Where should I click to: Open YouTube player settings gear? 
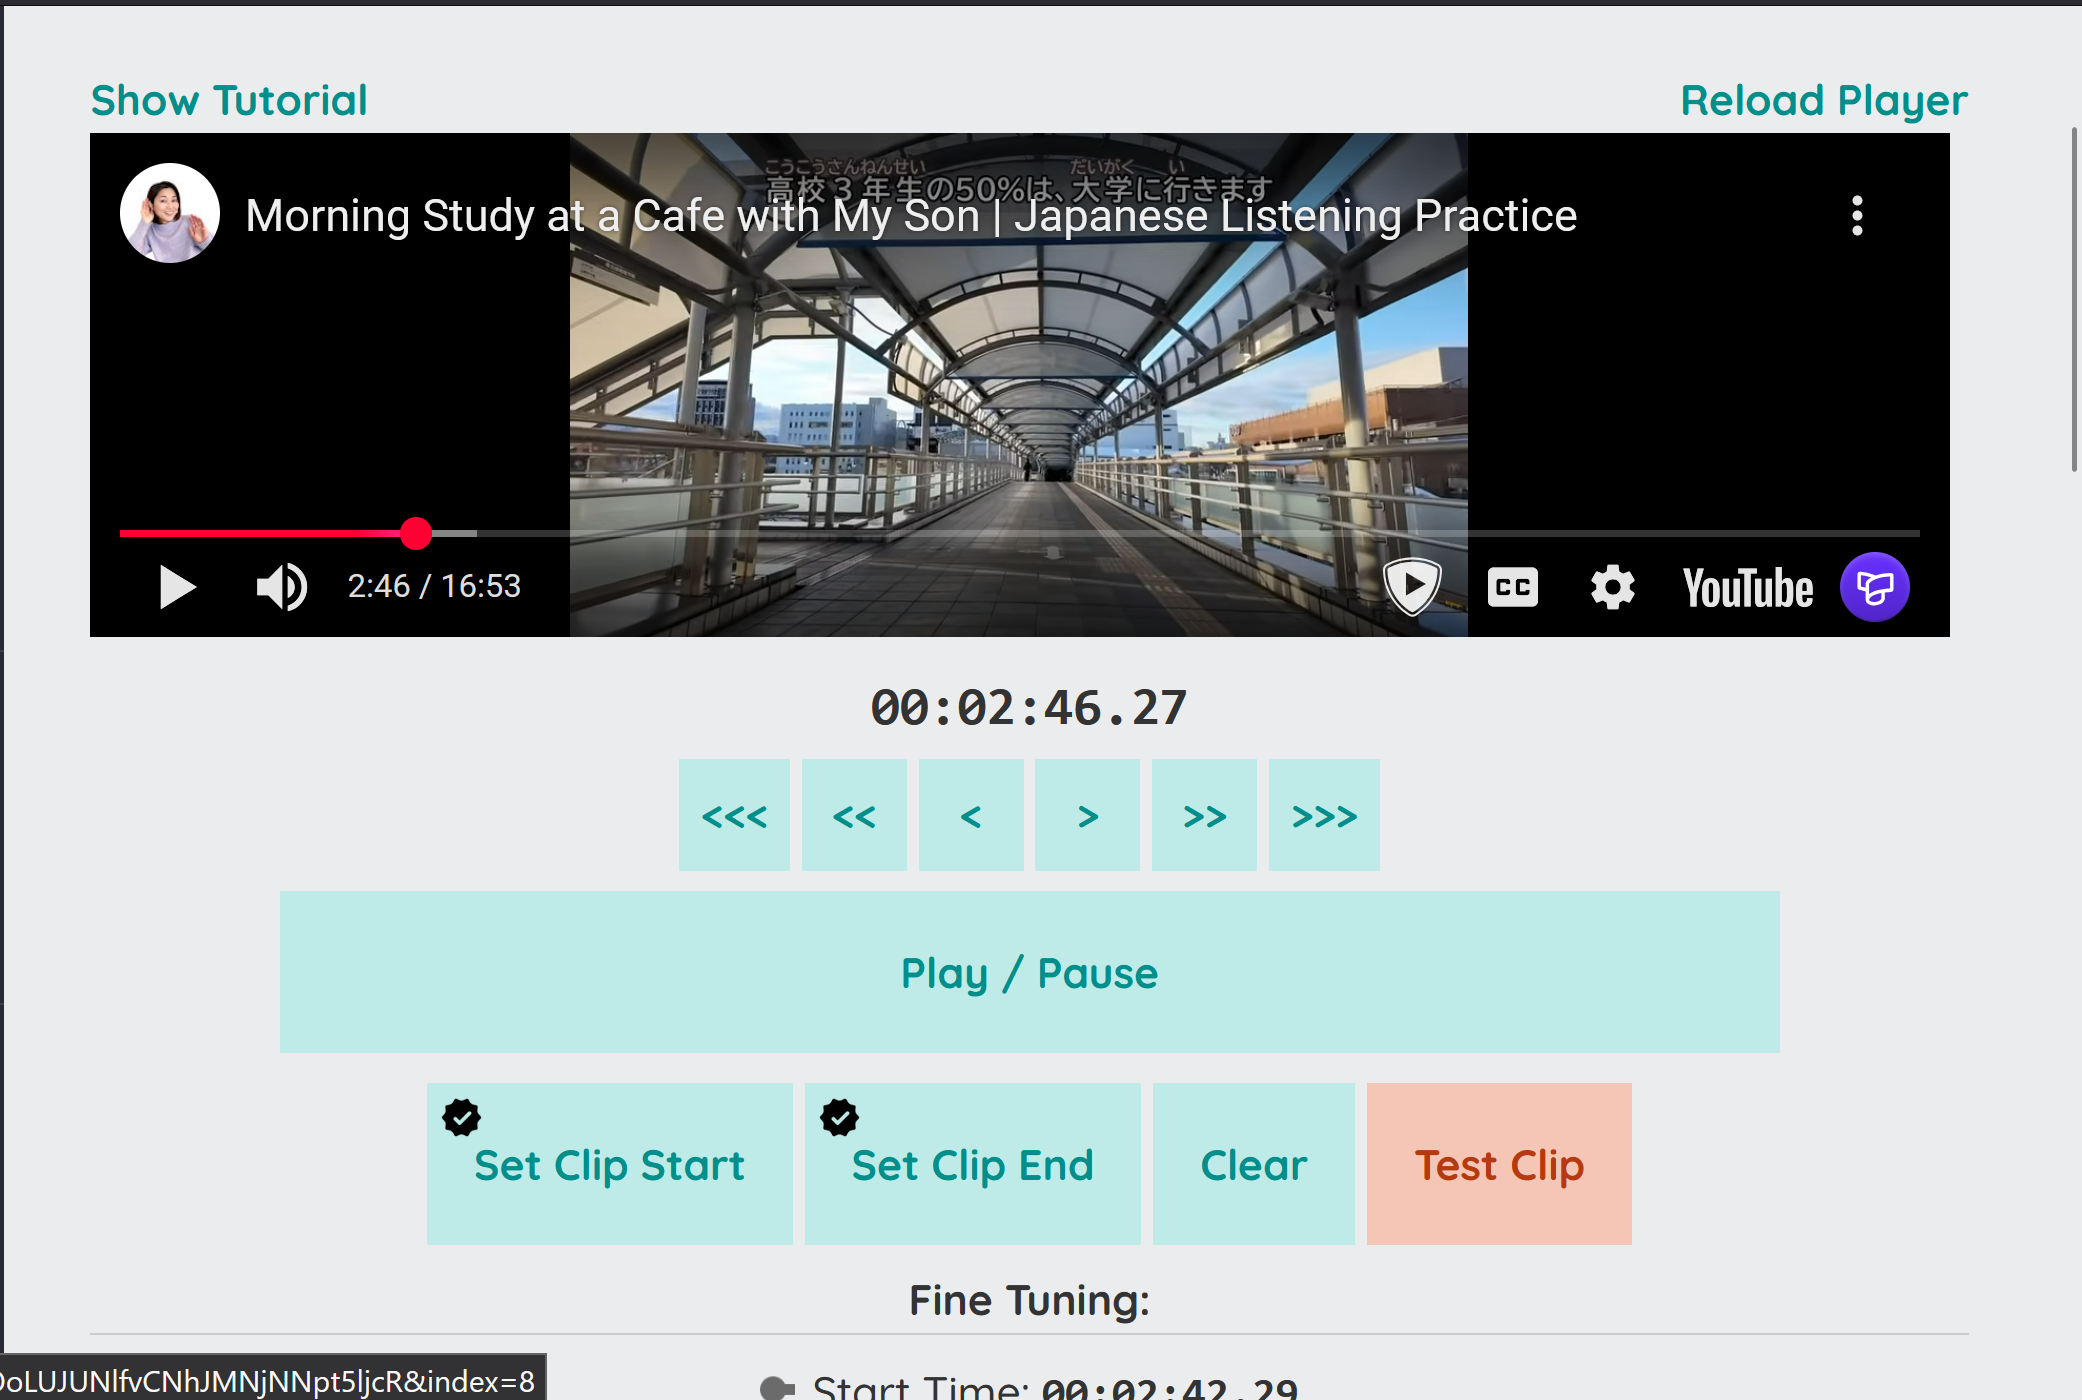coord(1612,587)
